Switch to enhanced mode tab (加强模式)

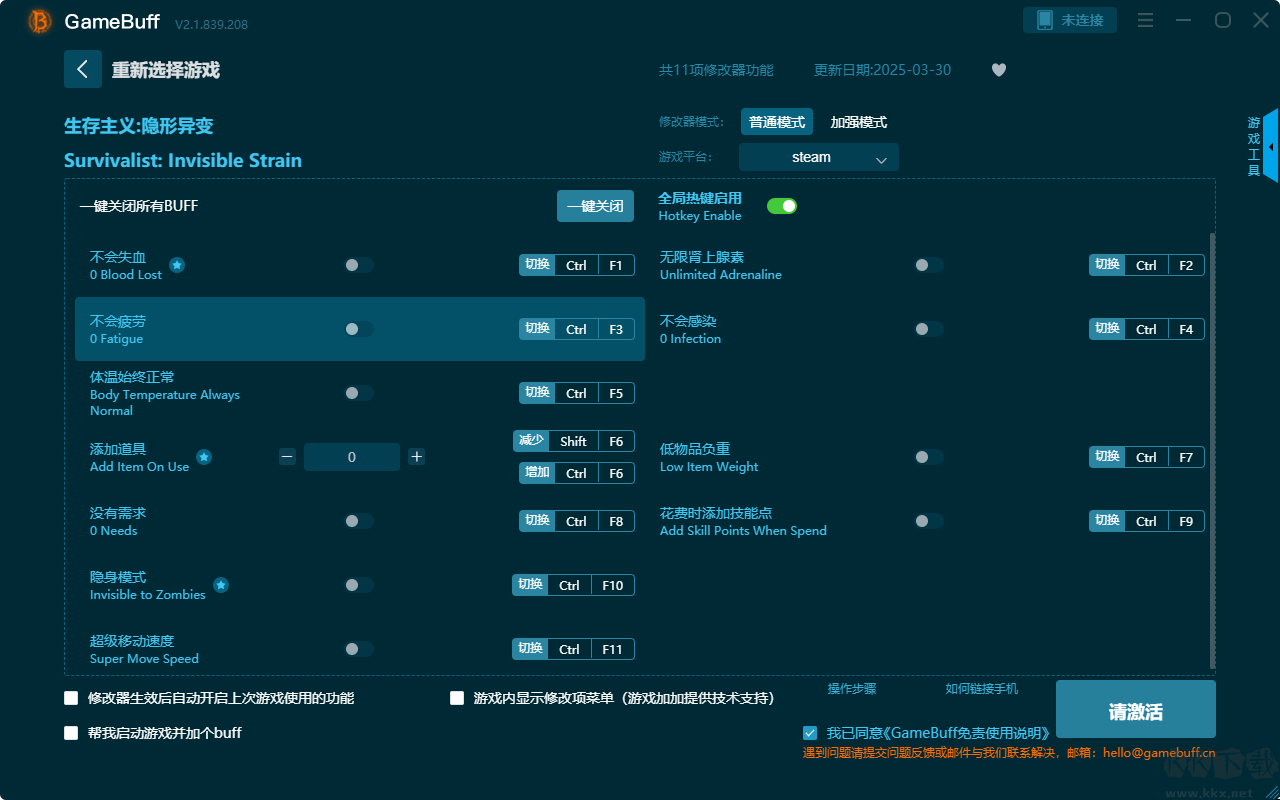(858, 122)
